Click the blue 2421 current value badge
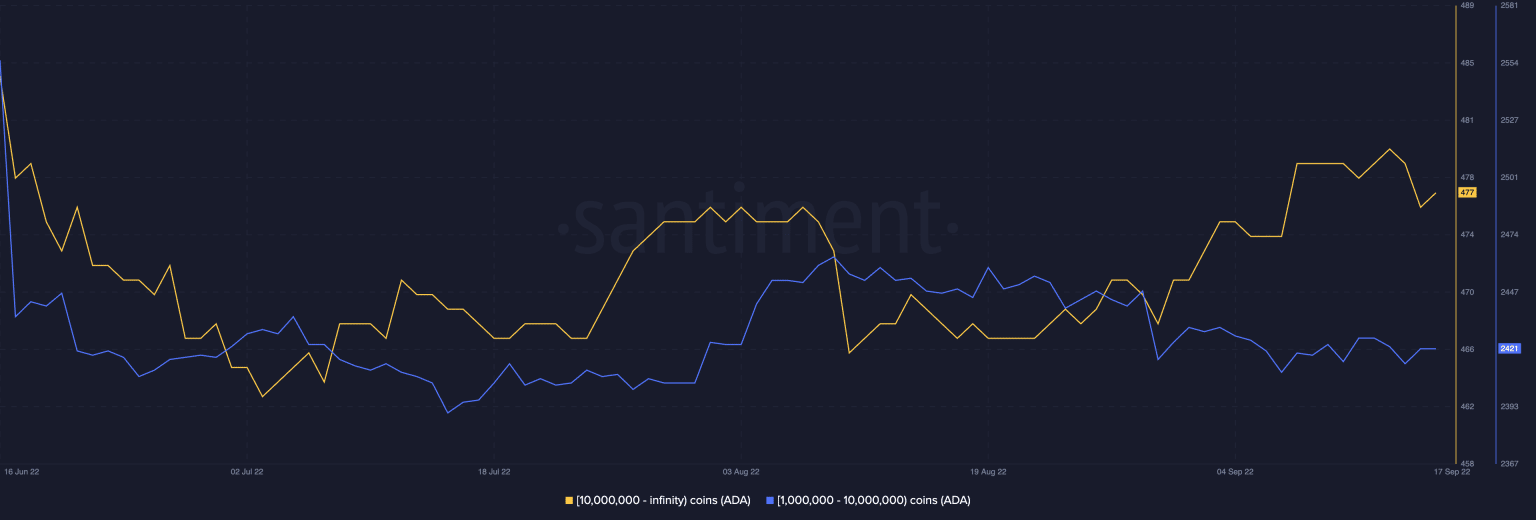 [x=1509, y=348]
